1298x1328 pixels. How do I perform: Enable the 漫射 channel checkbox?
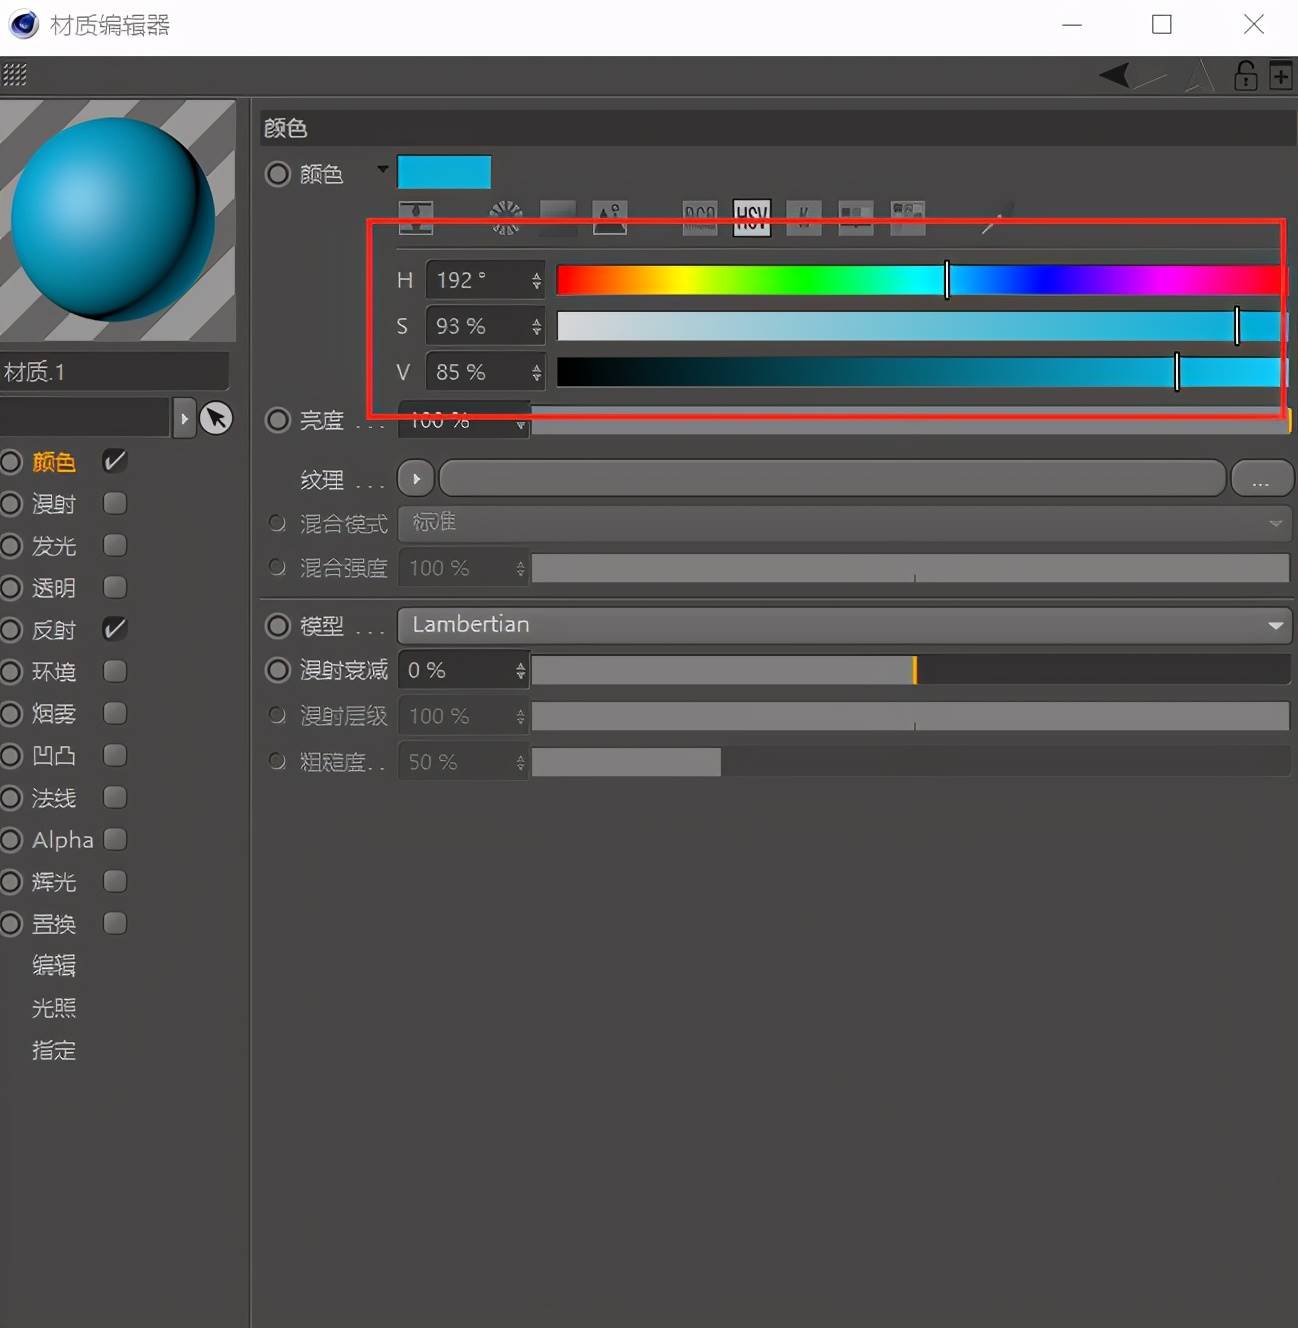115,503
